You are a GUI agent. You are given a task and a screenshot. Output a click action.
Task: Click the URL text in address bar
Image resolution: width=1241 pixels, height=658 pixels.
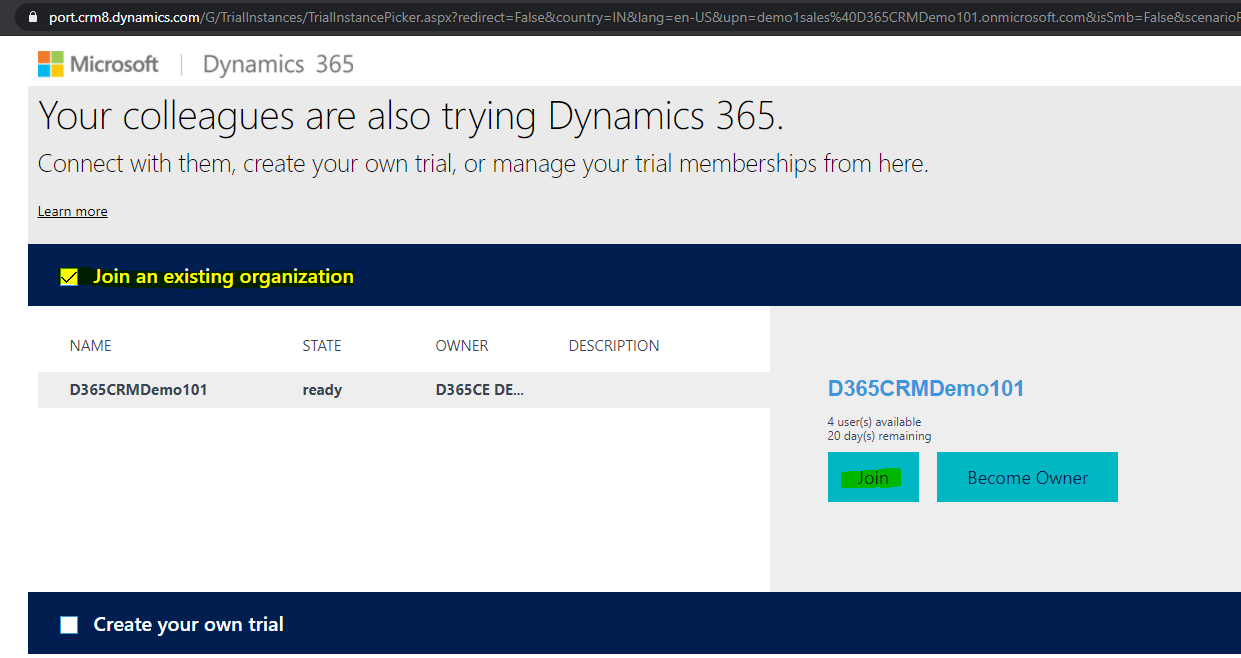pyautogui.click(x=645, y=17)
